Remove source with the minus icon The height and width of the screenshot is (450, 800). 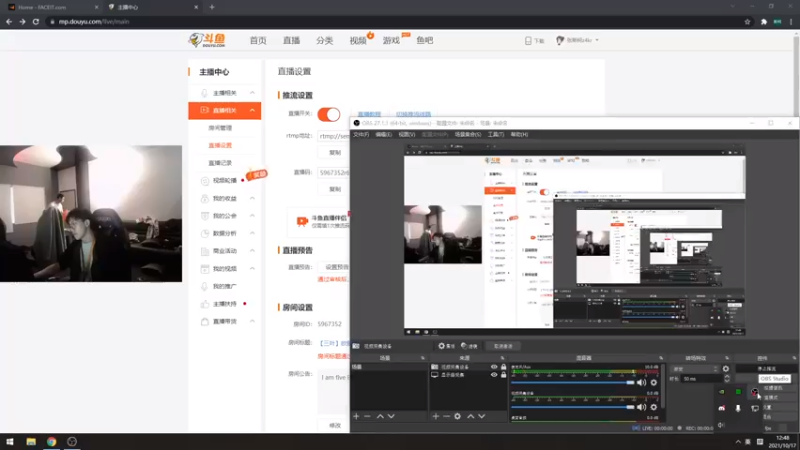click(446, 416)
